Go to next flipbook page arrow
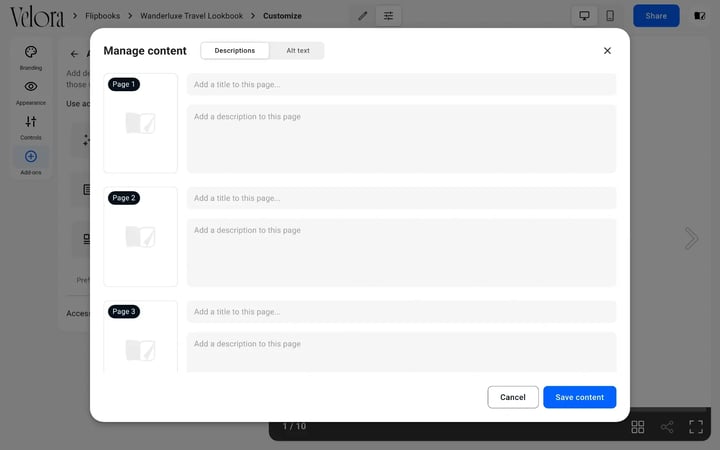The height and width of the screenshot is (450, 720). [x=691, y=238]
